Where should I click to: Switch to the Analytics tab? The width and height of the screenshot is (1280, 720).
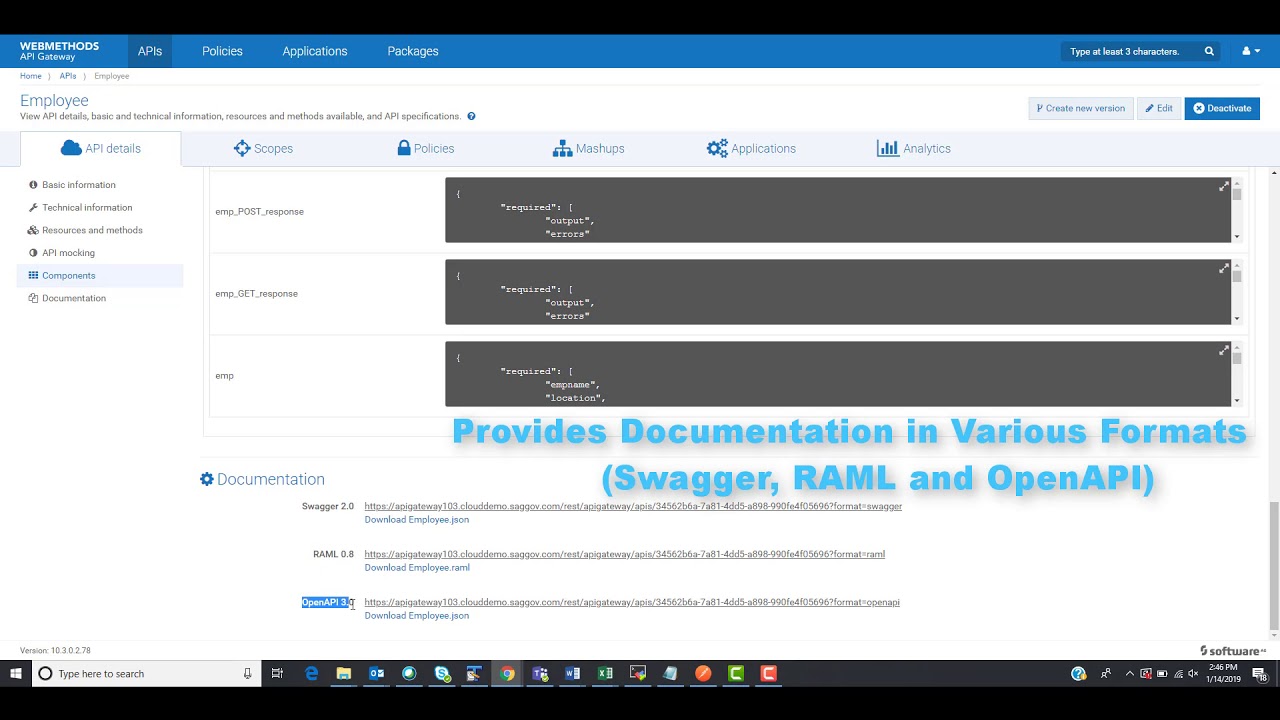click(914, 148)
